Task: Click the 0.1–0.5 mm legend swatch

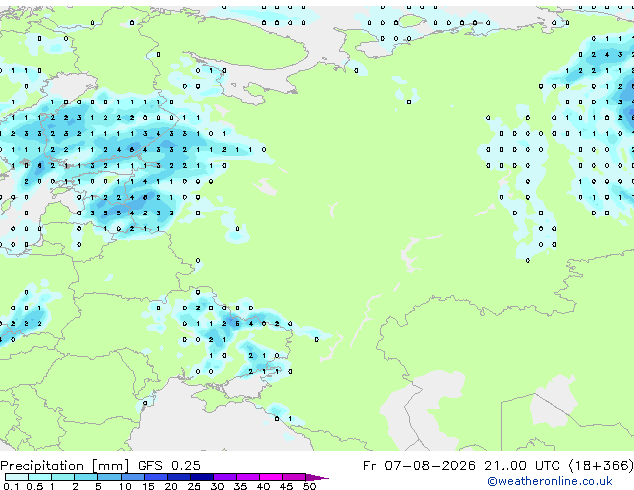Action: [x=17, y=477]
